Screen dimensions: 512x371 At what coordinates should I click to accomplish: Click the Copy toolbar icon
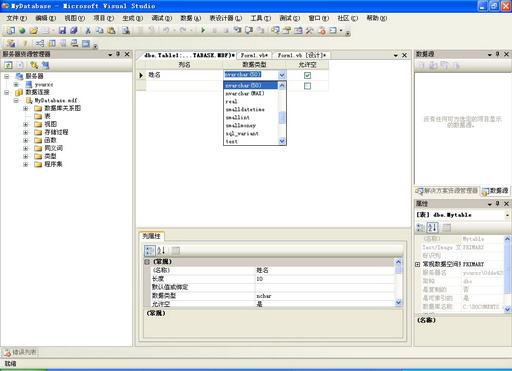[99, 31]
